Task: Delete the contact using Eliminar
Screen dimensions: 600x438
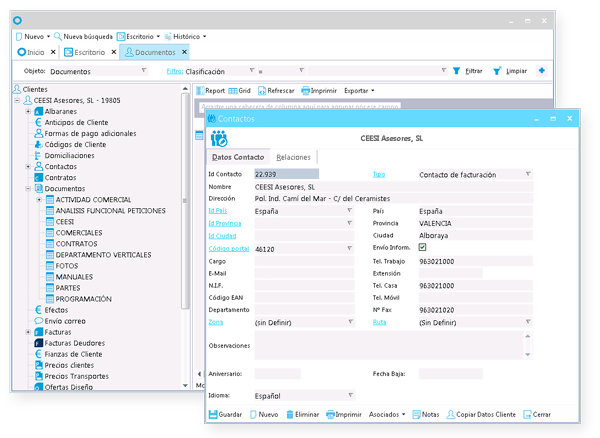Action: coord(303,414)
